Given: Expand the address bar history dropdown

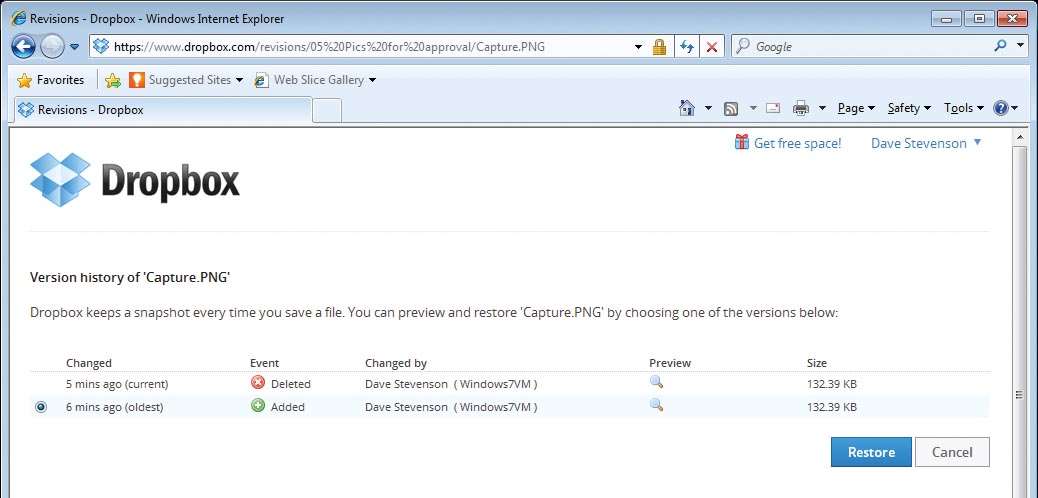Looking at the screenshot, I should coord(638,47).
